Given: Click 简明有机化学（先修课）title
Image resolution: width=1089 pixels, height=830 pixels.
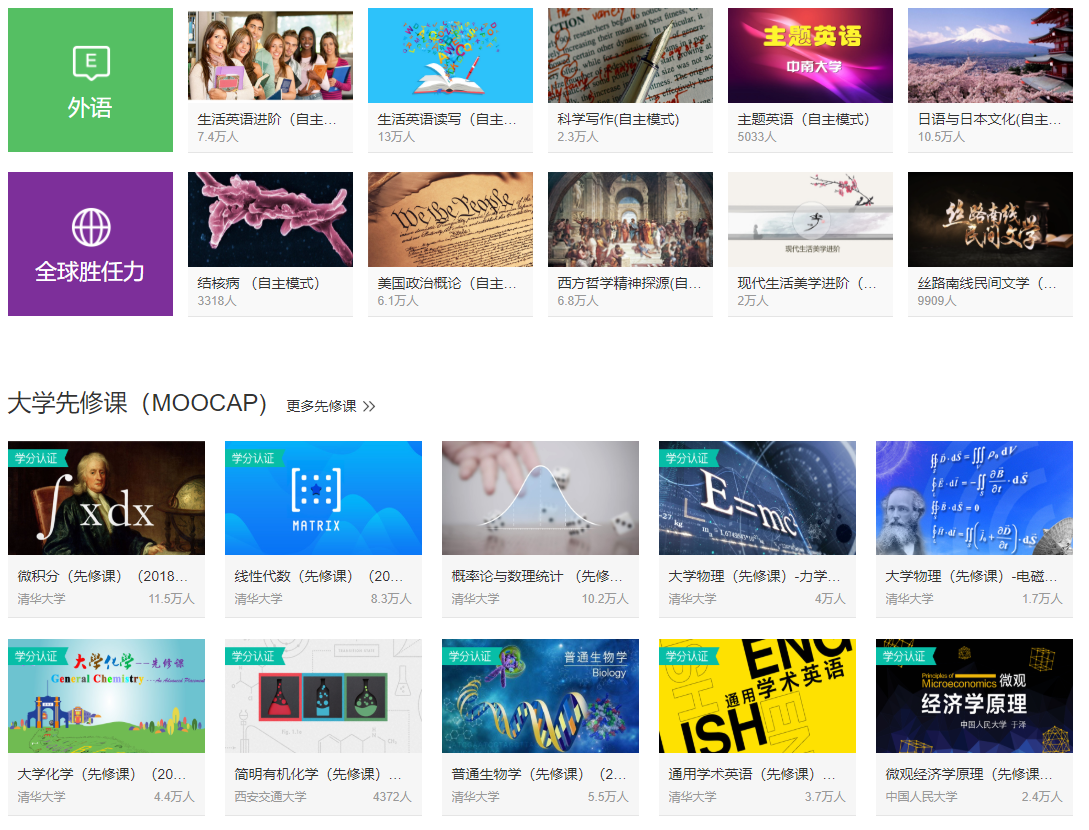Looking at the screenshot, I should click(317, 774).
